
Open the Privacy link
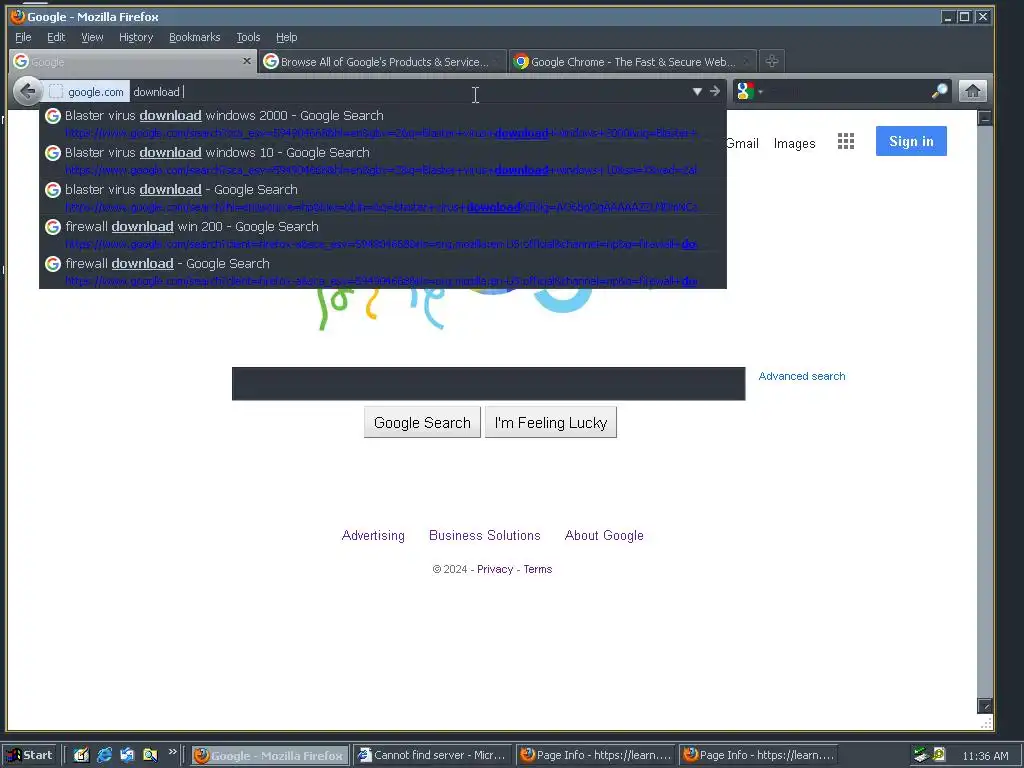(x=495, y=569)
